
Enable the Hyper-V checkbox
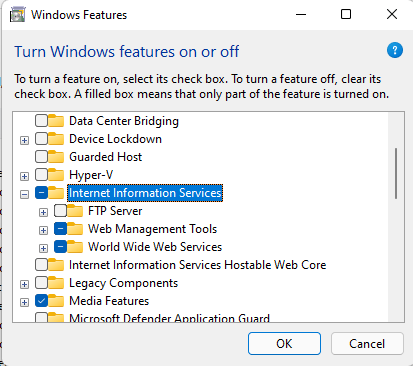tap(41, 175)
